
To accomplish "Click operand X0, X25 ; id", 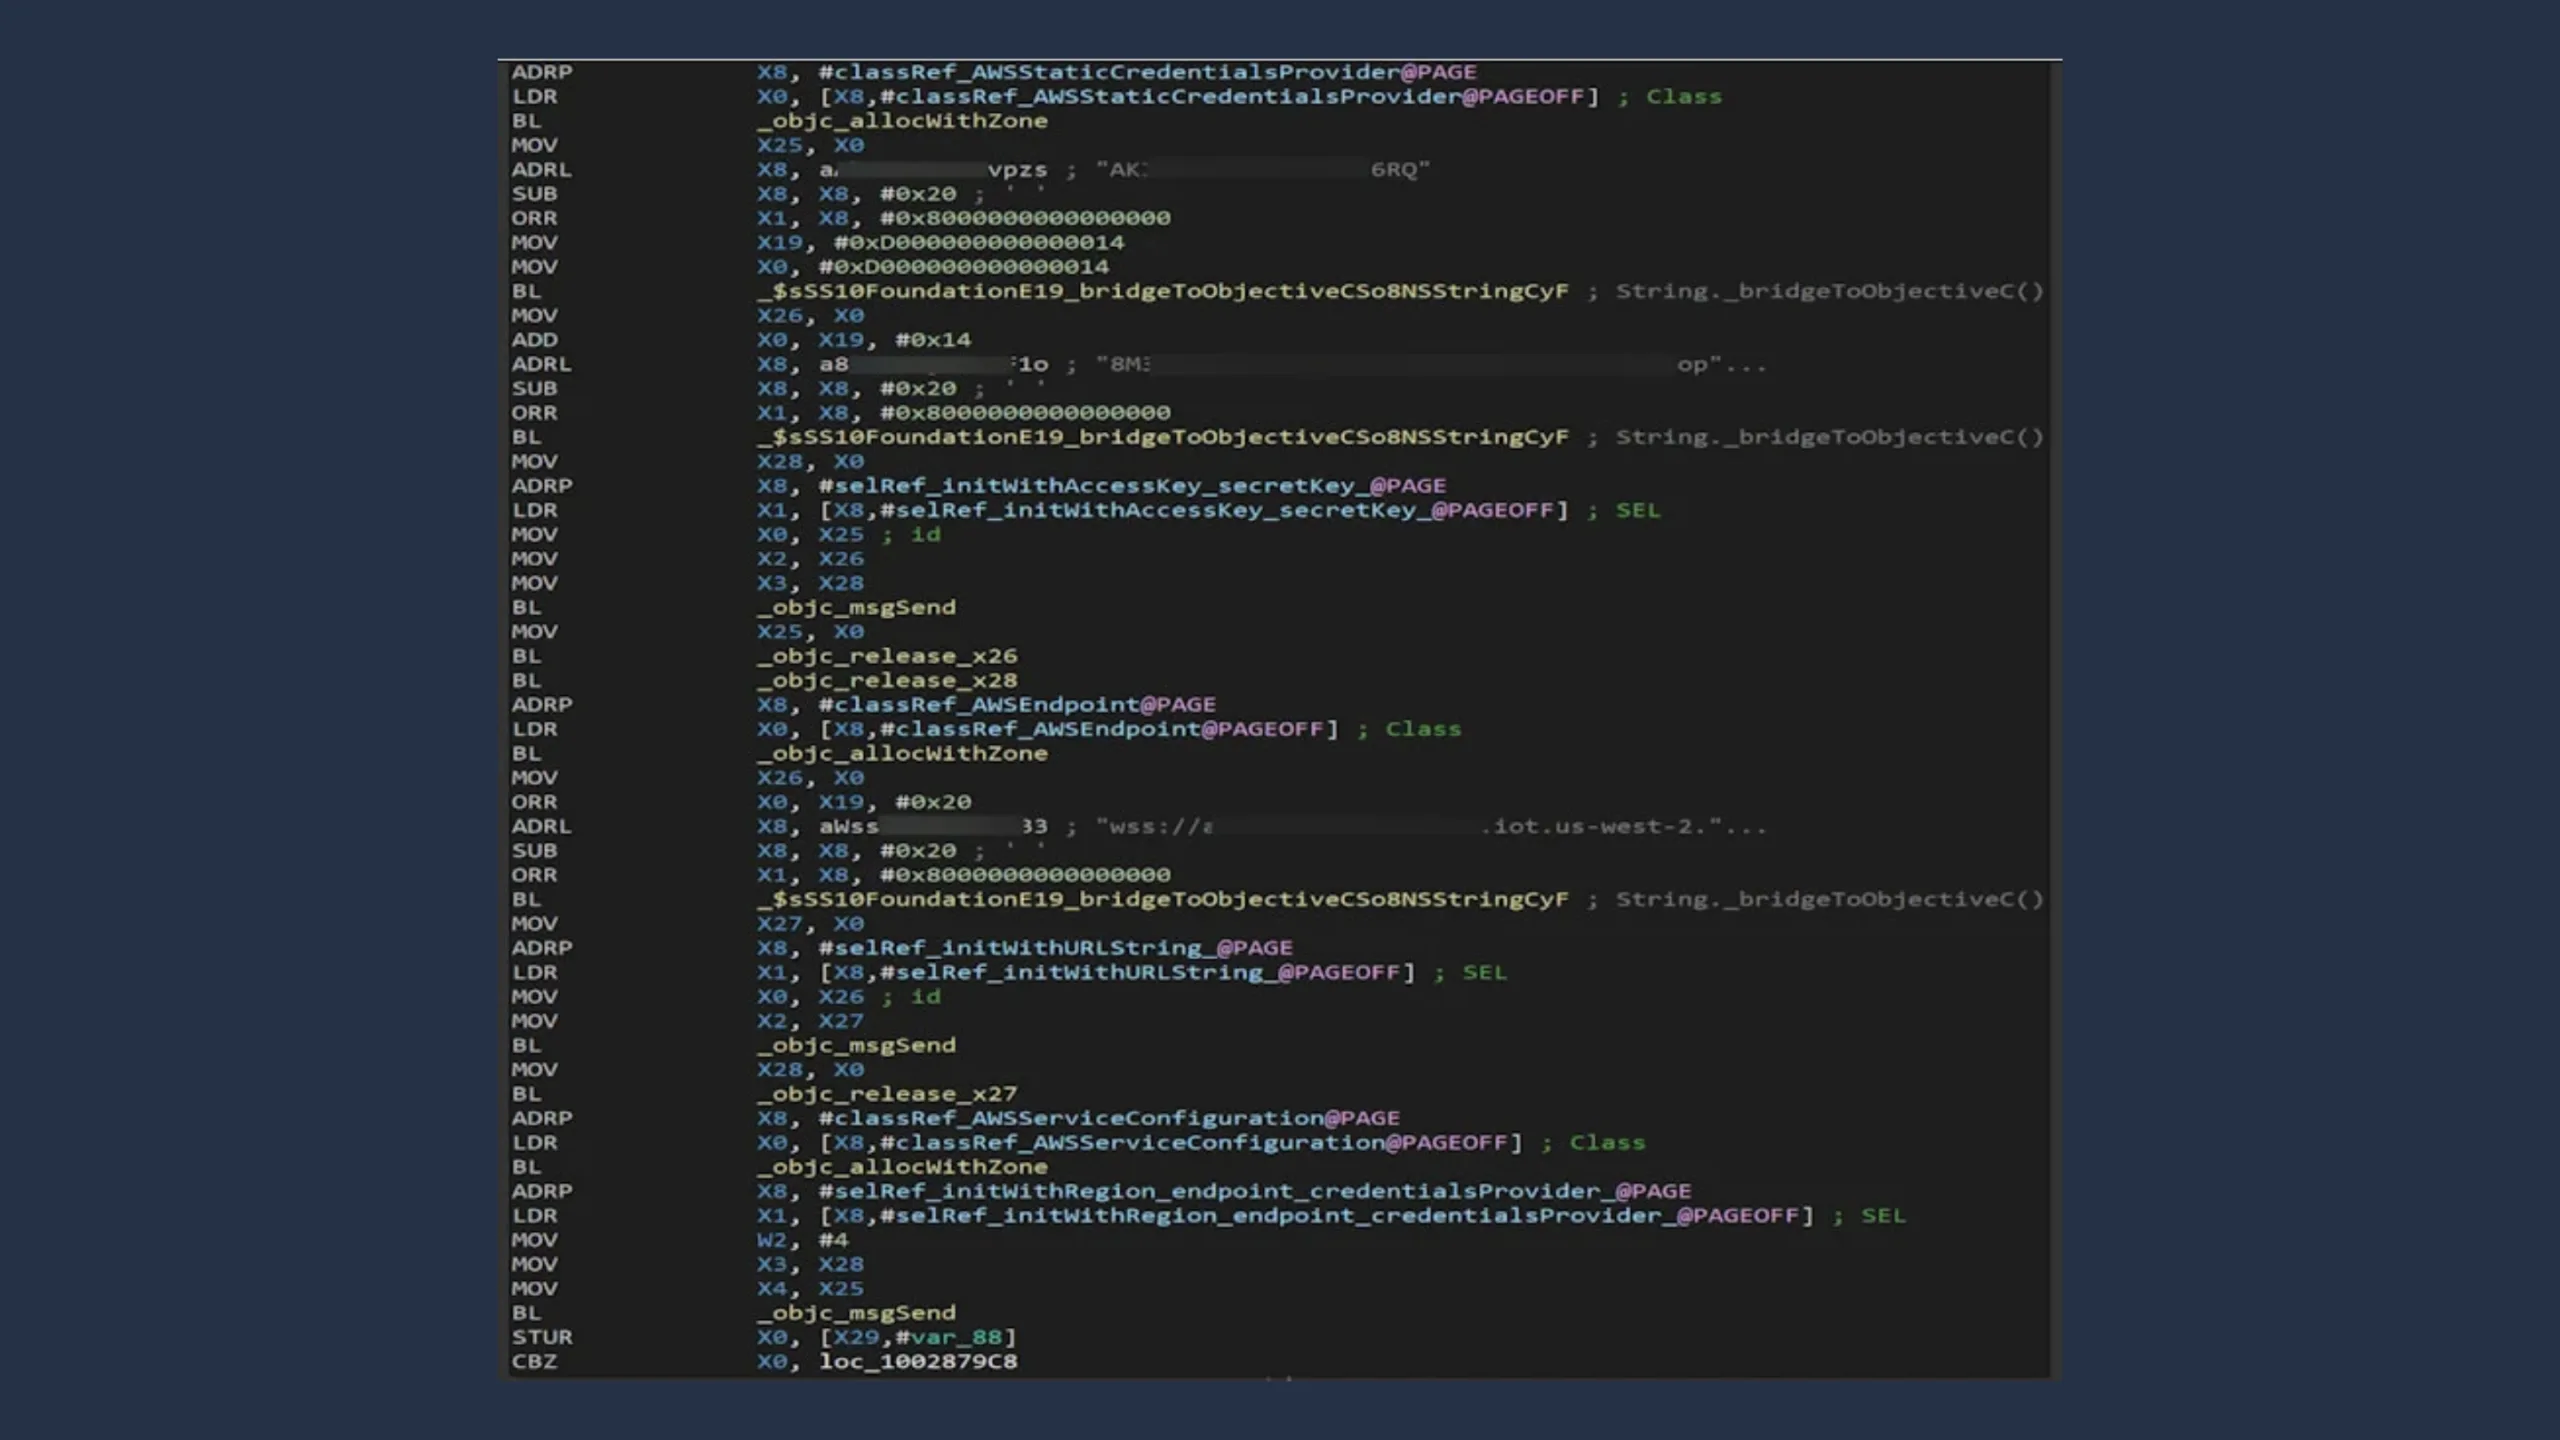I will pos(848,535).
